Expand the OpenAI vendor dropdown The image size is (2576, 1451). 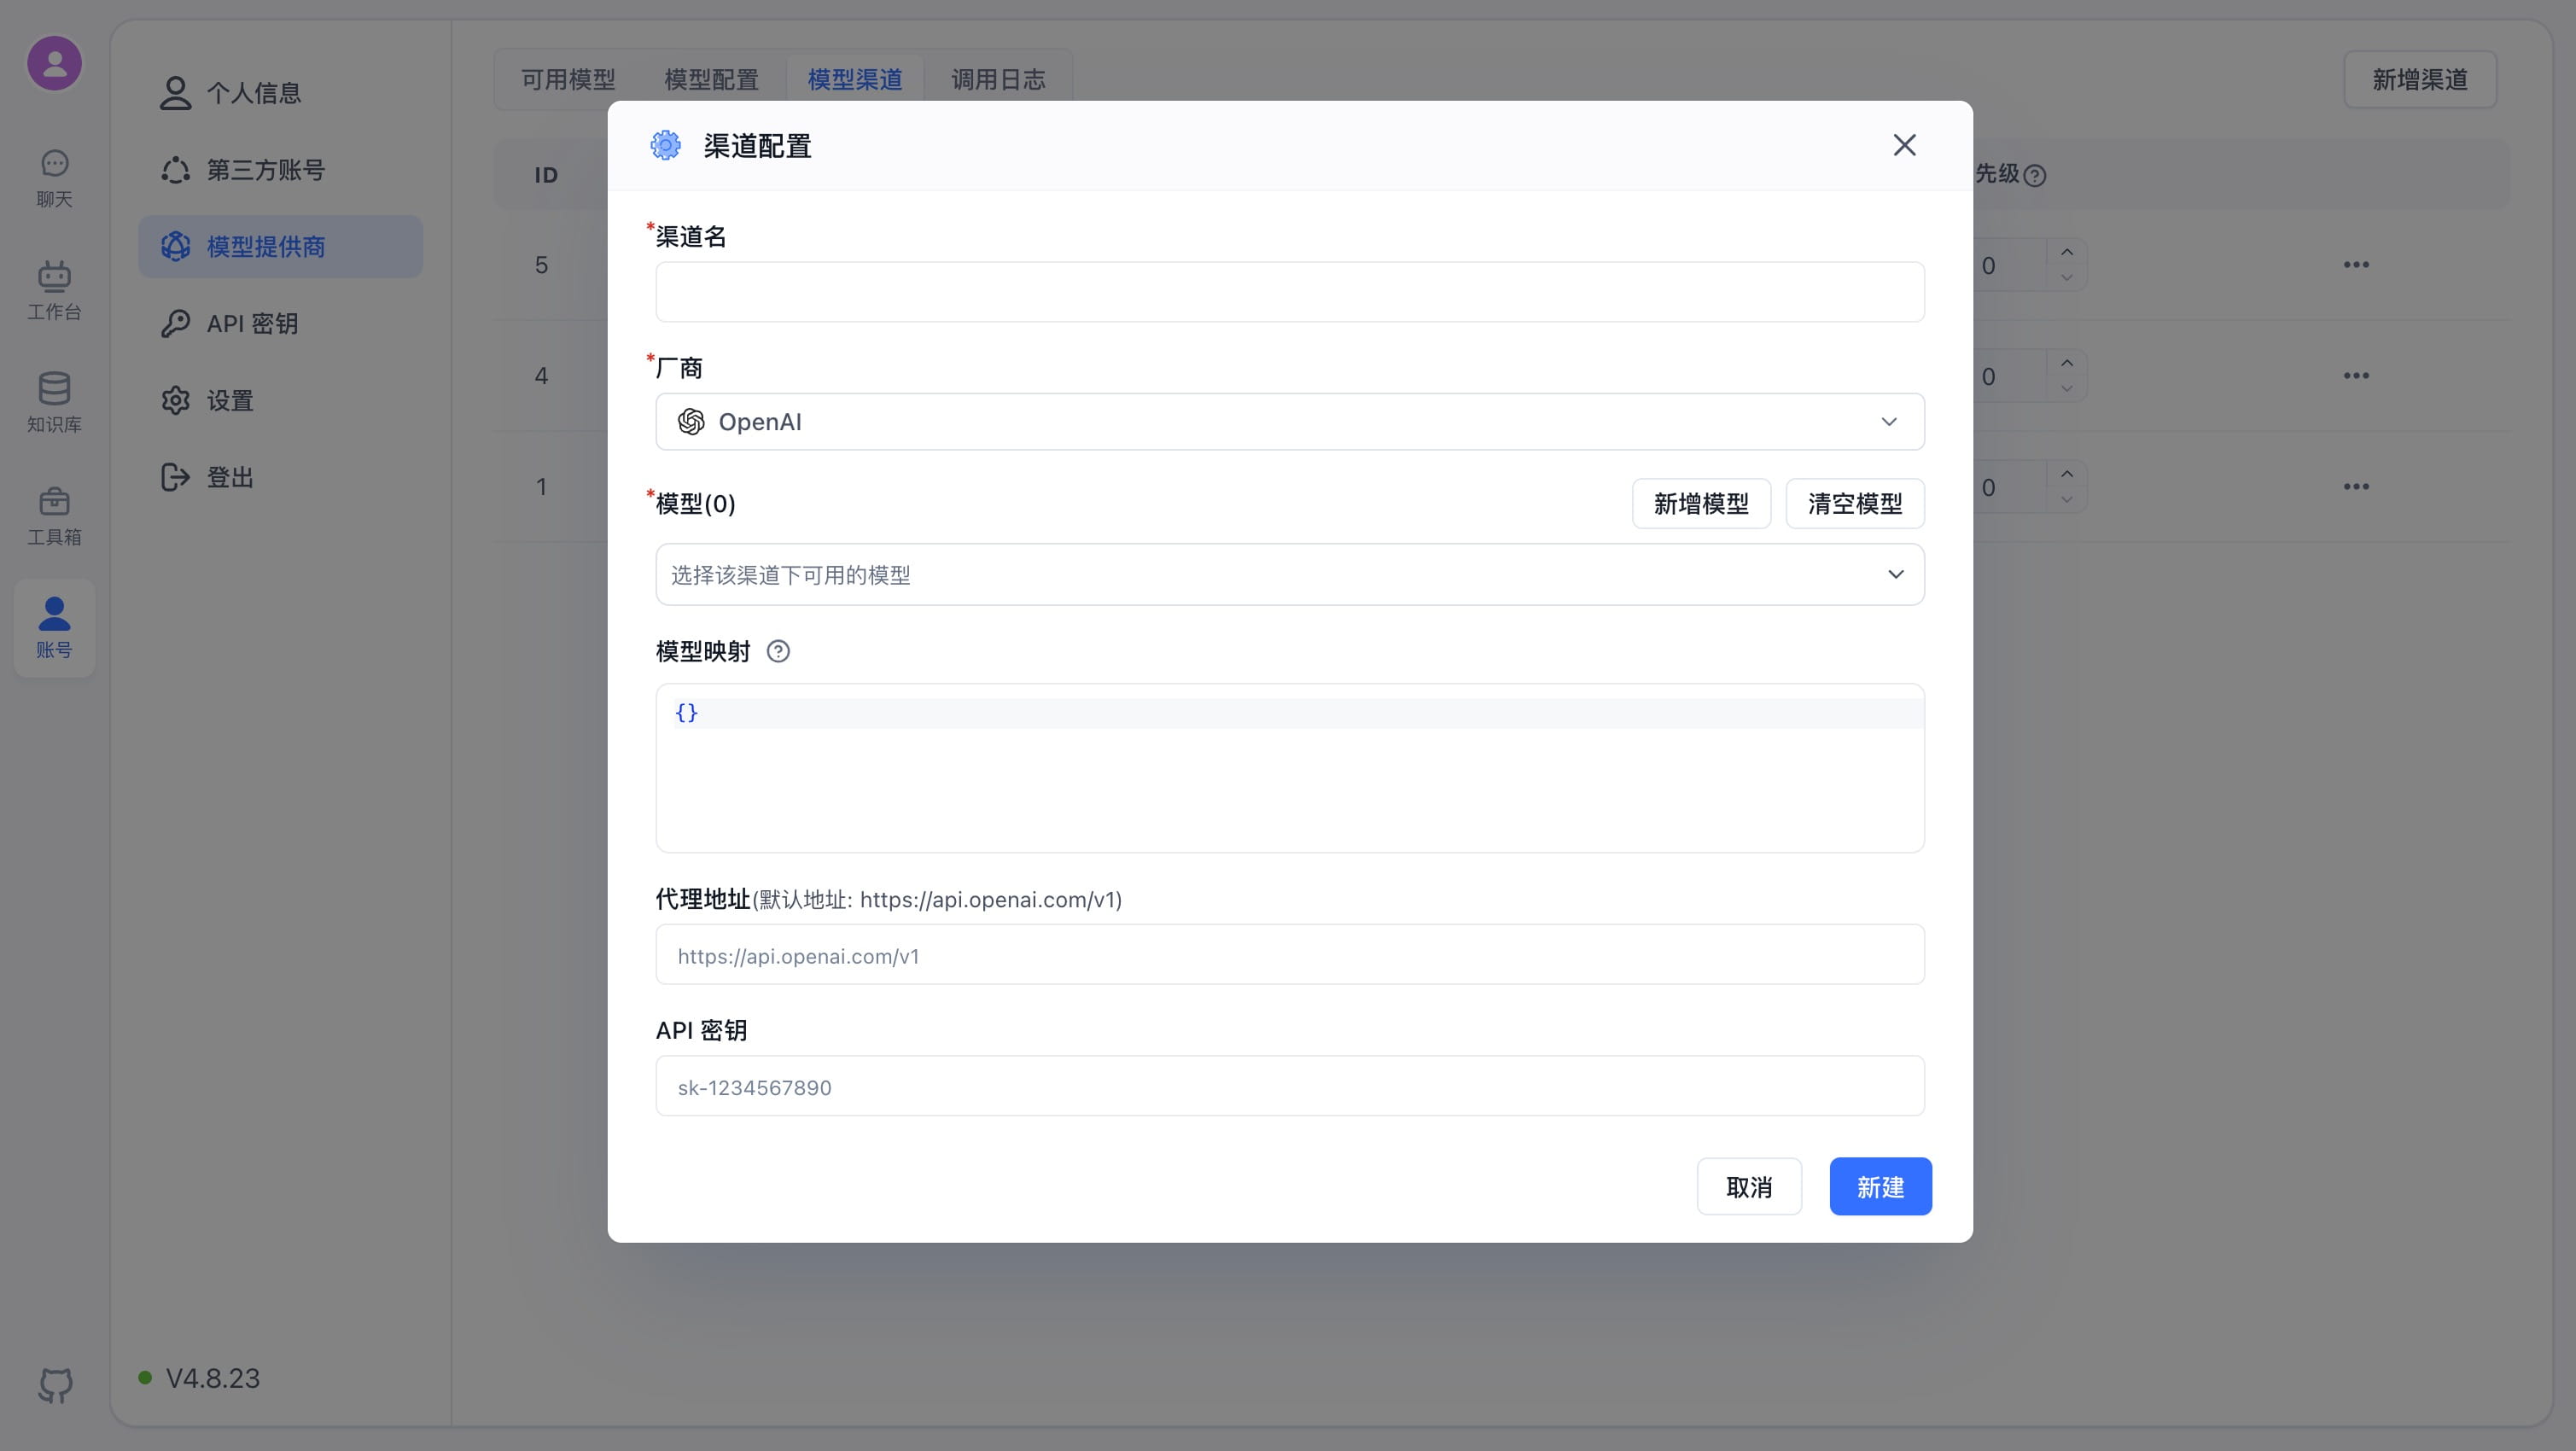[1289, 422]
